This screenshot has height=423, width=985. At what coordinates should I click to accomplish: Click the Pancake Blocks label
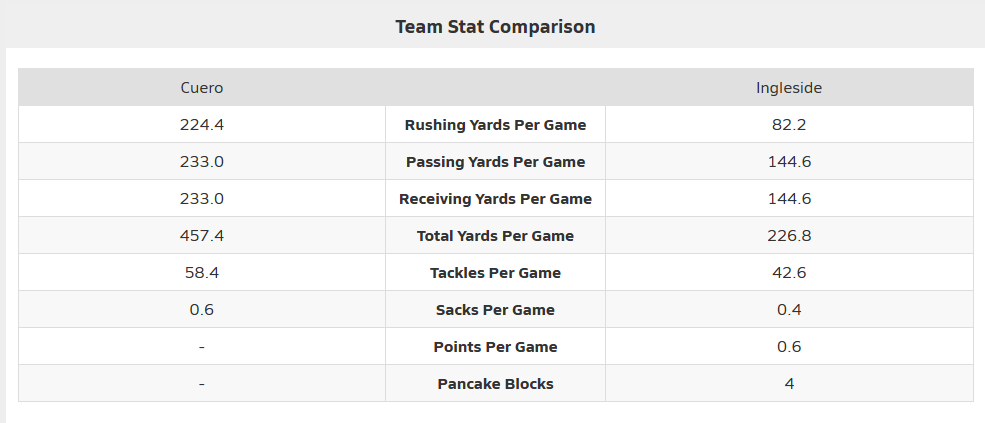click(x=495, y=384)
